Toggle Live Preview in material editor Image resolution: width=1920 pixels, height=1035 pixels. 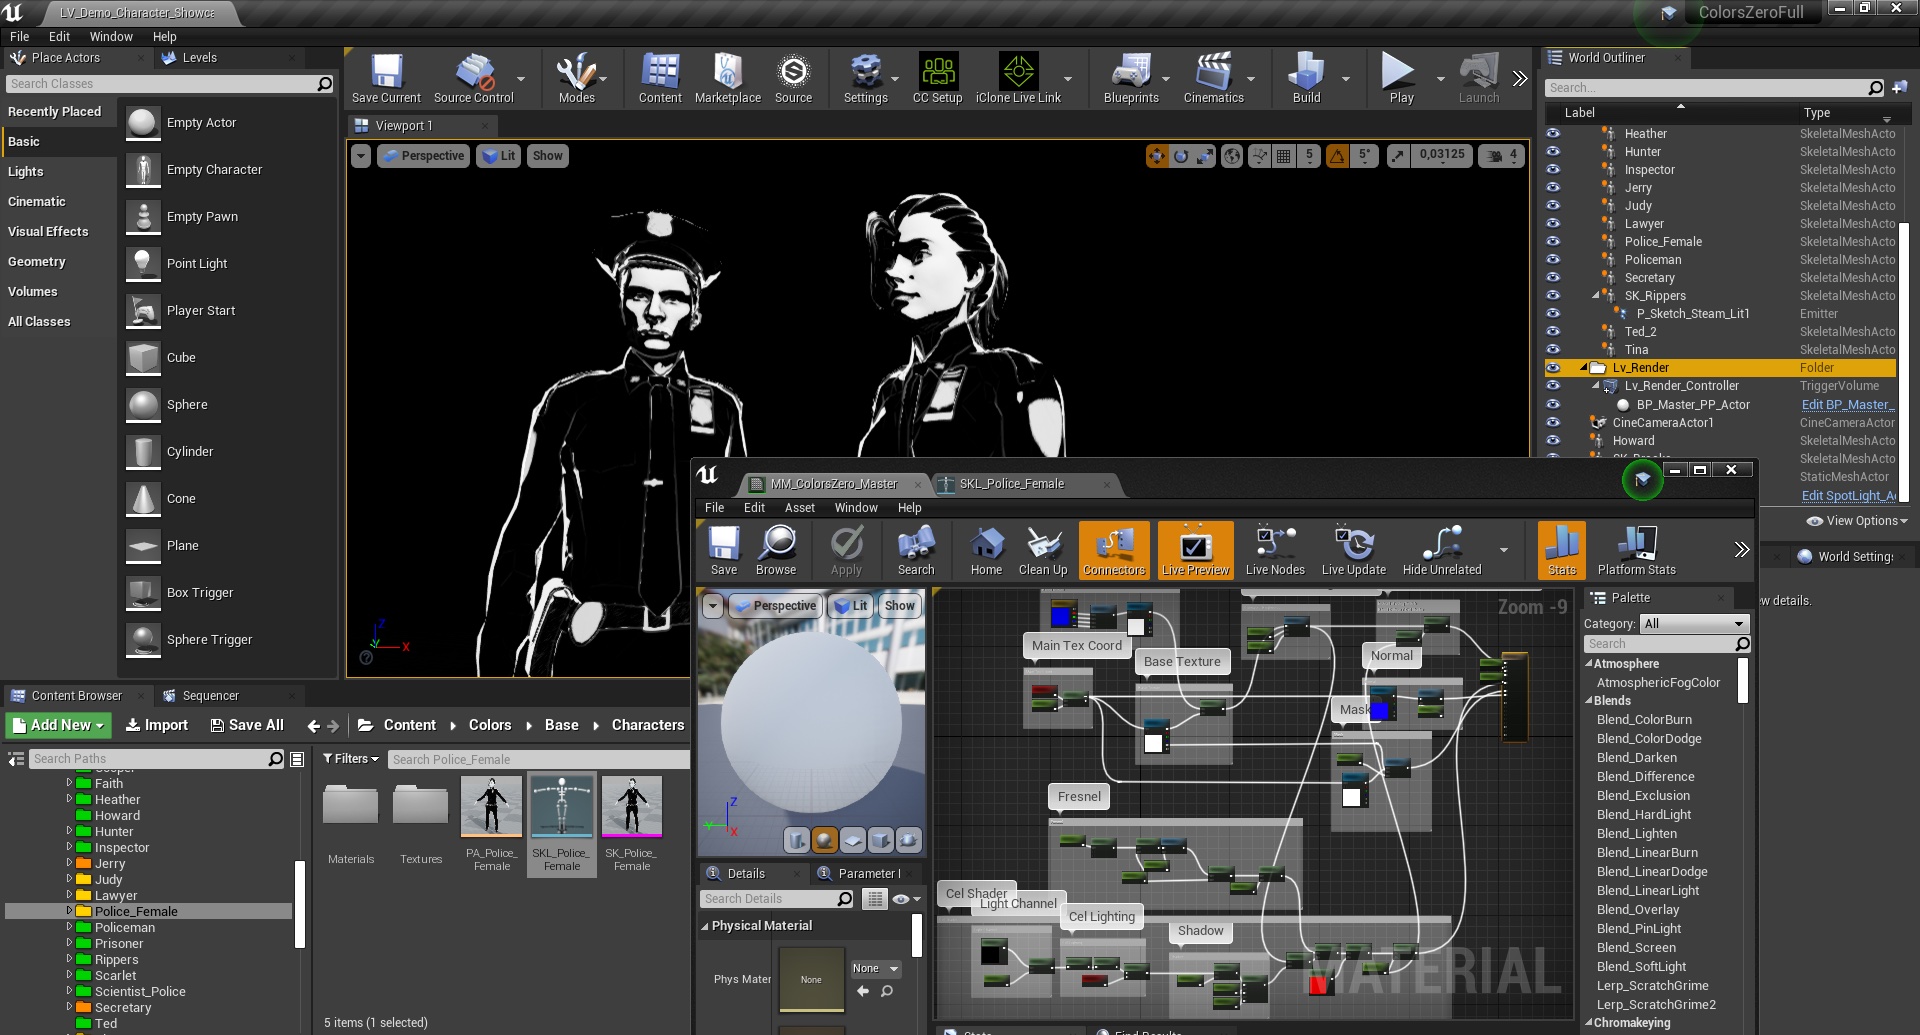coord(1195,551)
